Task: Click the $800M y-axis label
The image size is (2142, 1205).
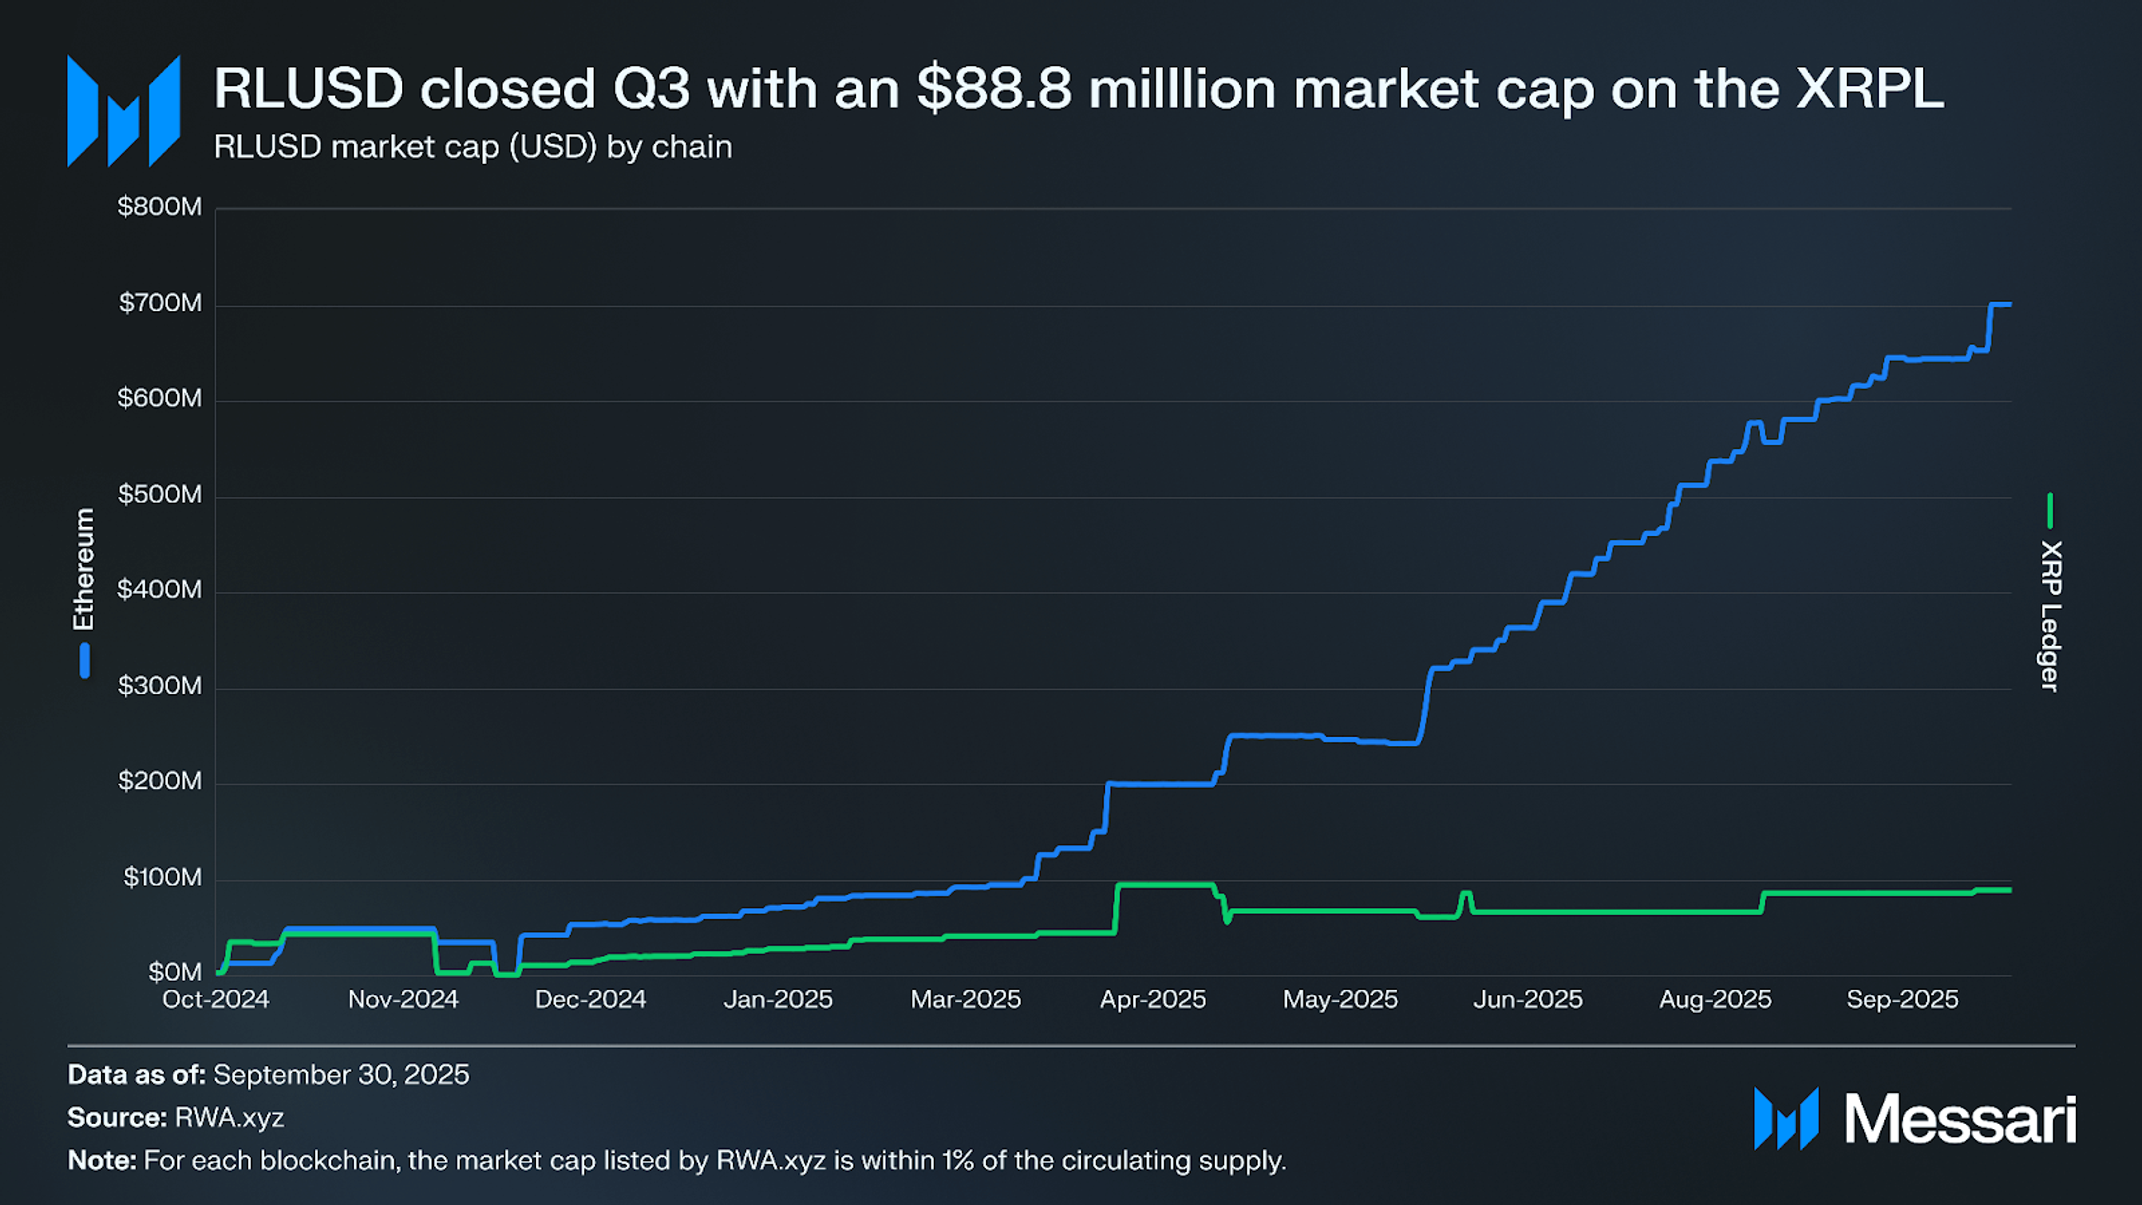Action: coord(160,207)
